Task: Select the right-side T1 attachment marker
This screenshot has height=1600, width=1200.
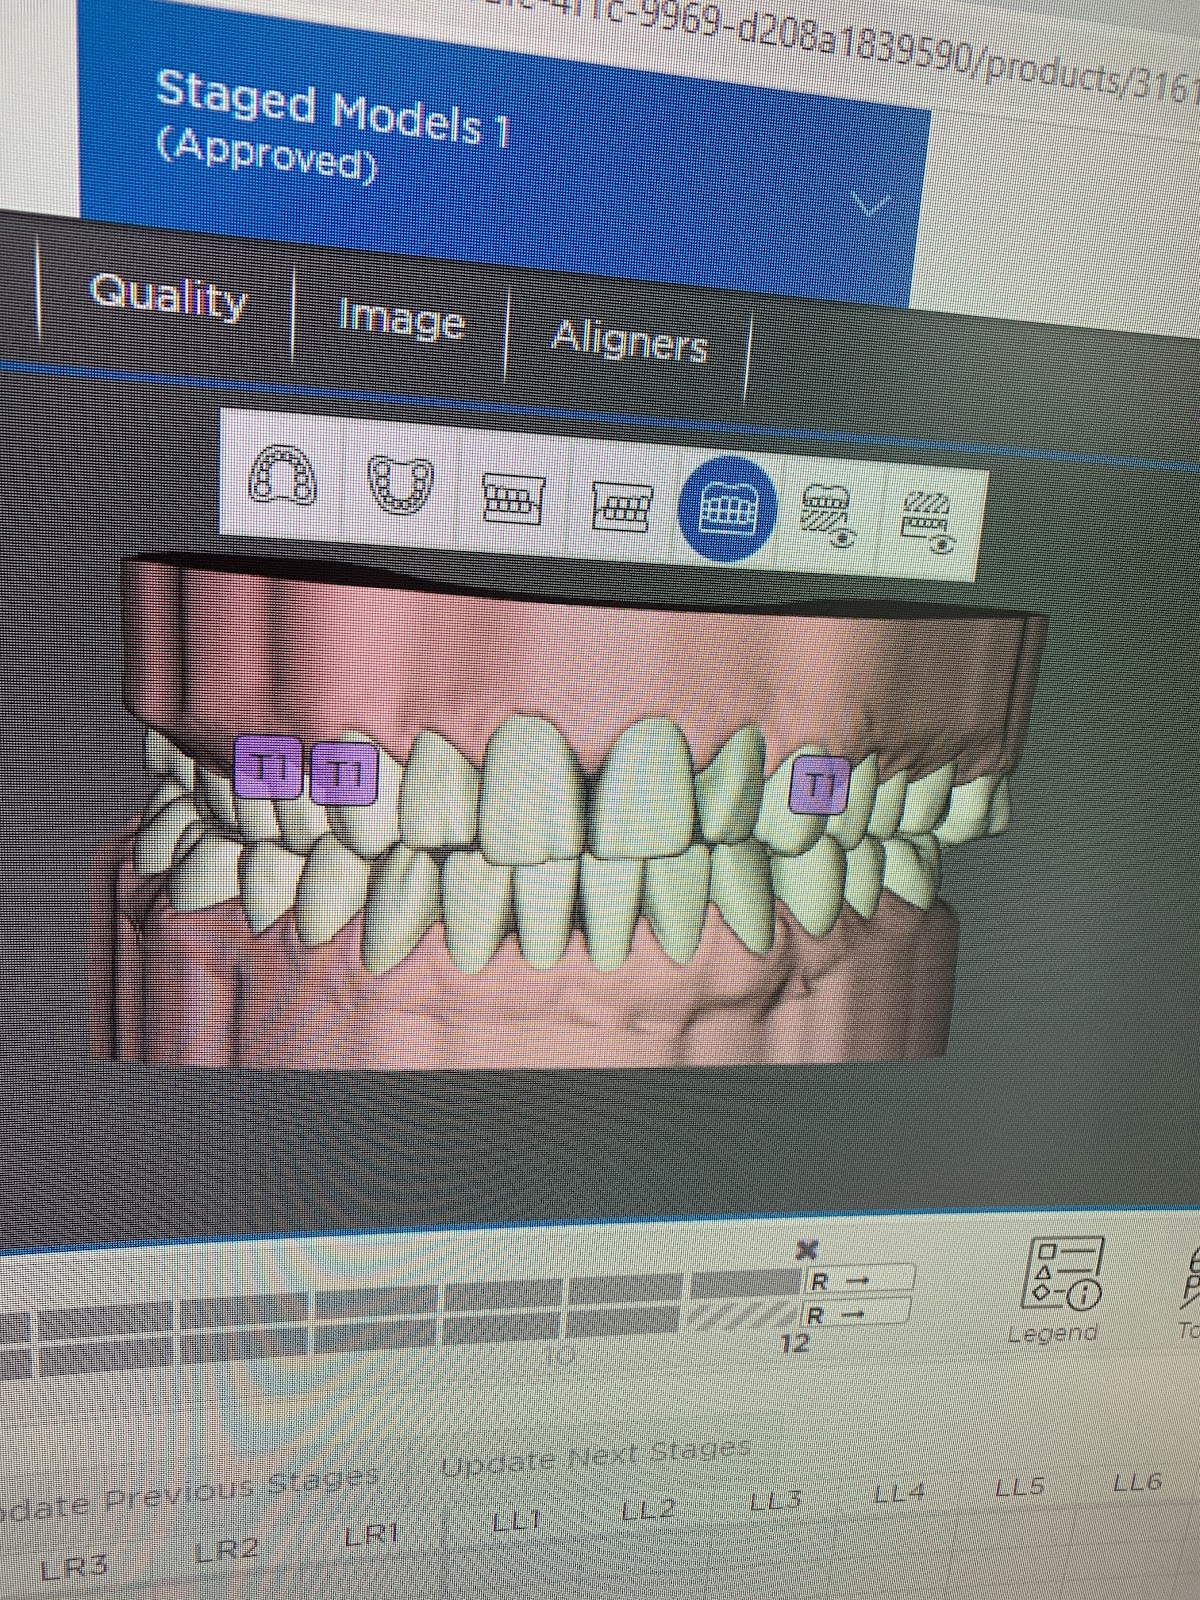Action: 820,783
